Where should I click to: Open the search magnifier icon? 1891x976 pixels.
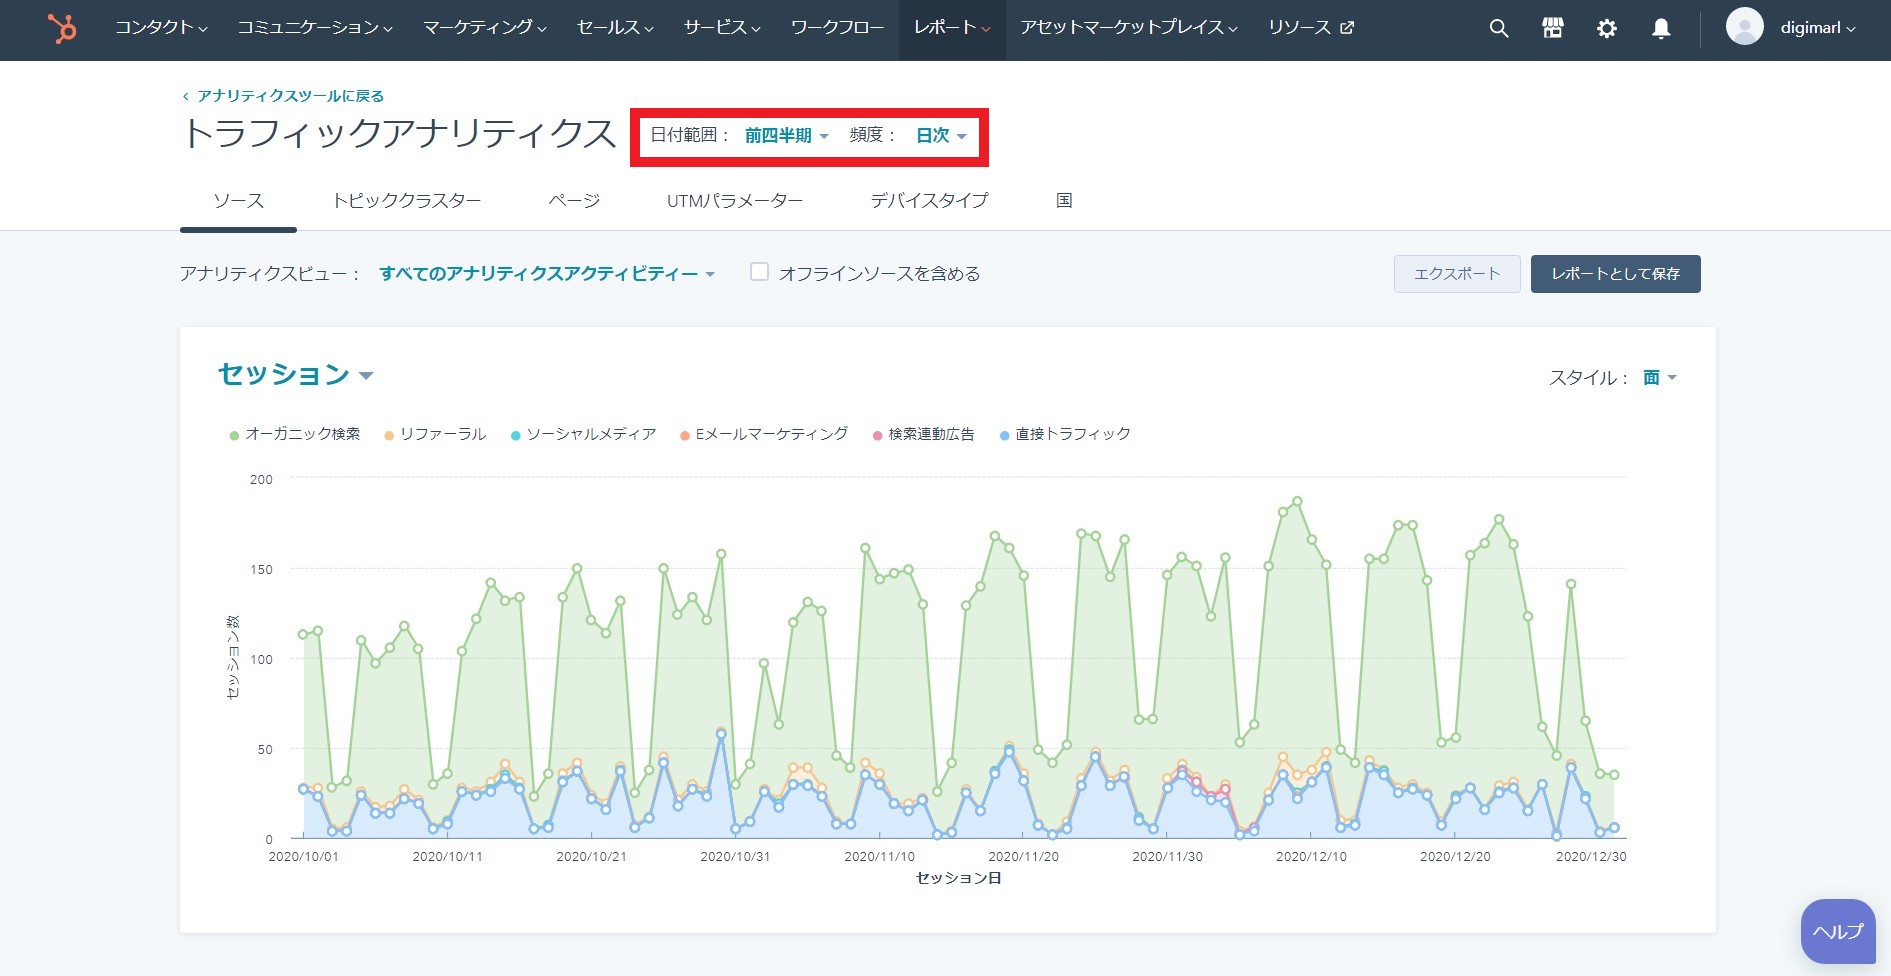(x=1498, y=29)
